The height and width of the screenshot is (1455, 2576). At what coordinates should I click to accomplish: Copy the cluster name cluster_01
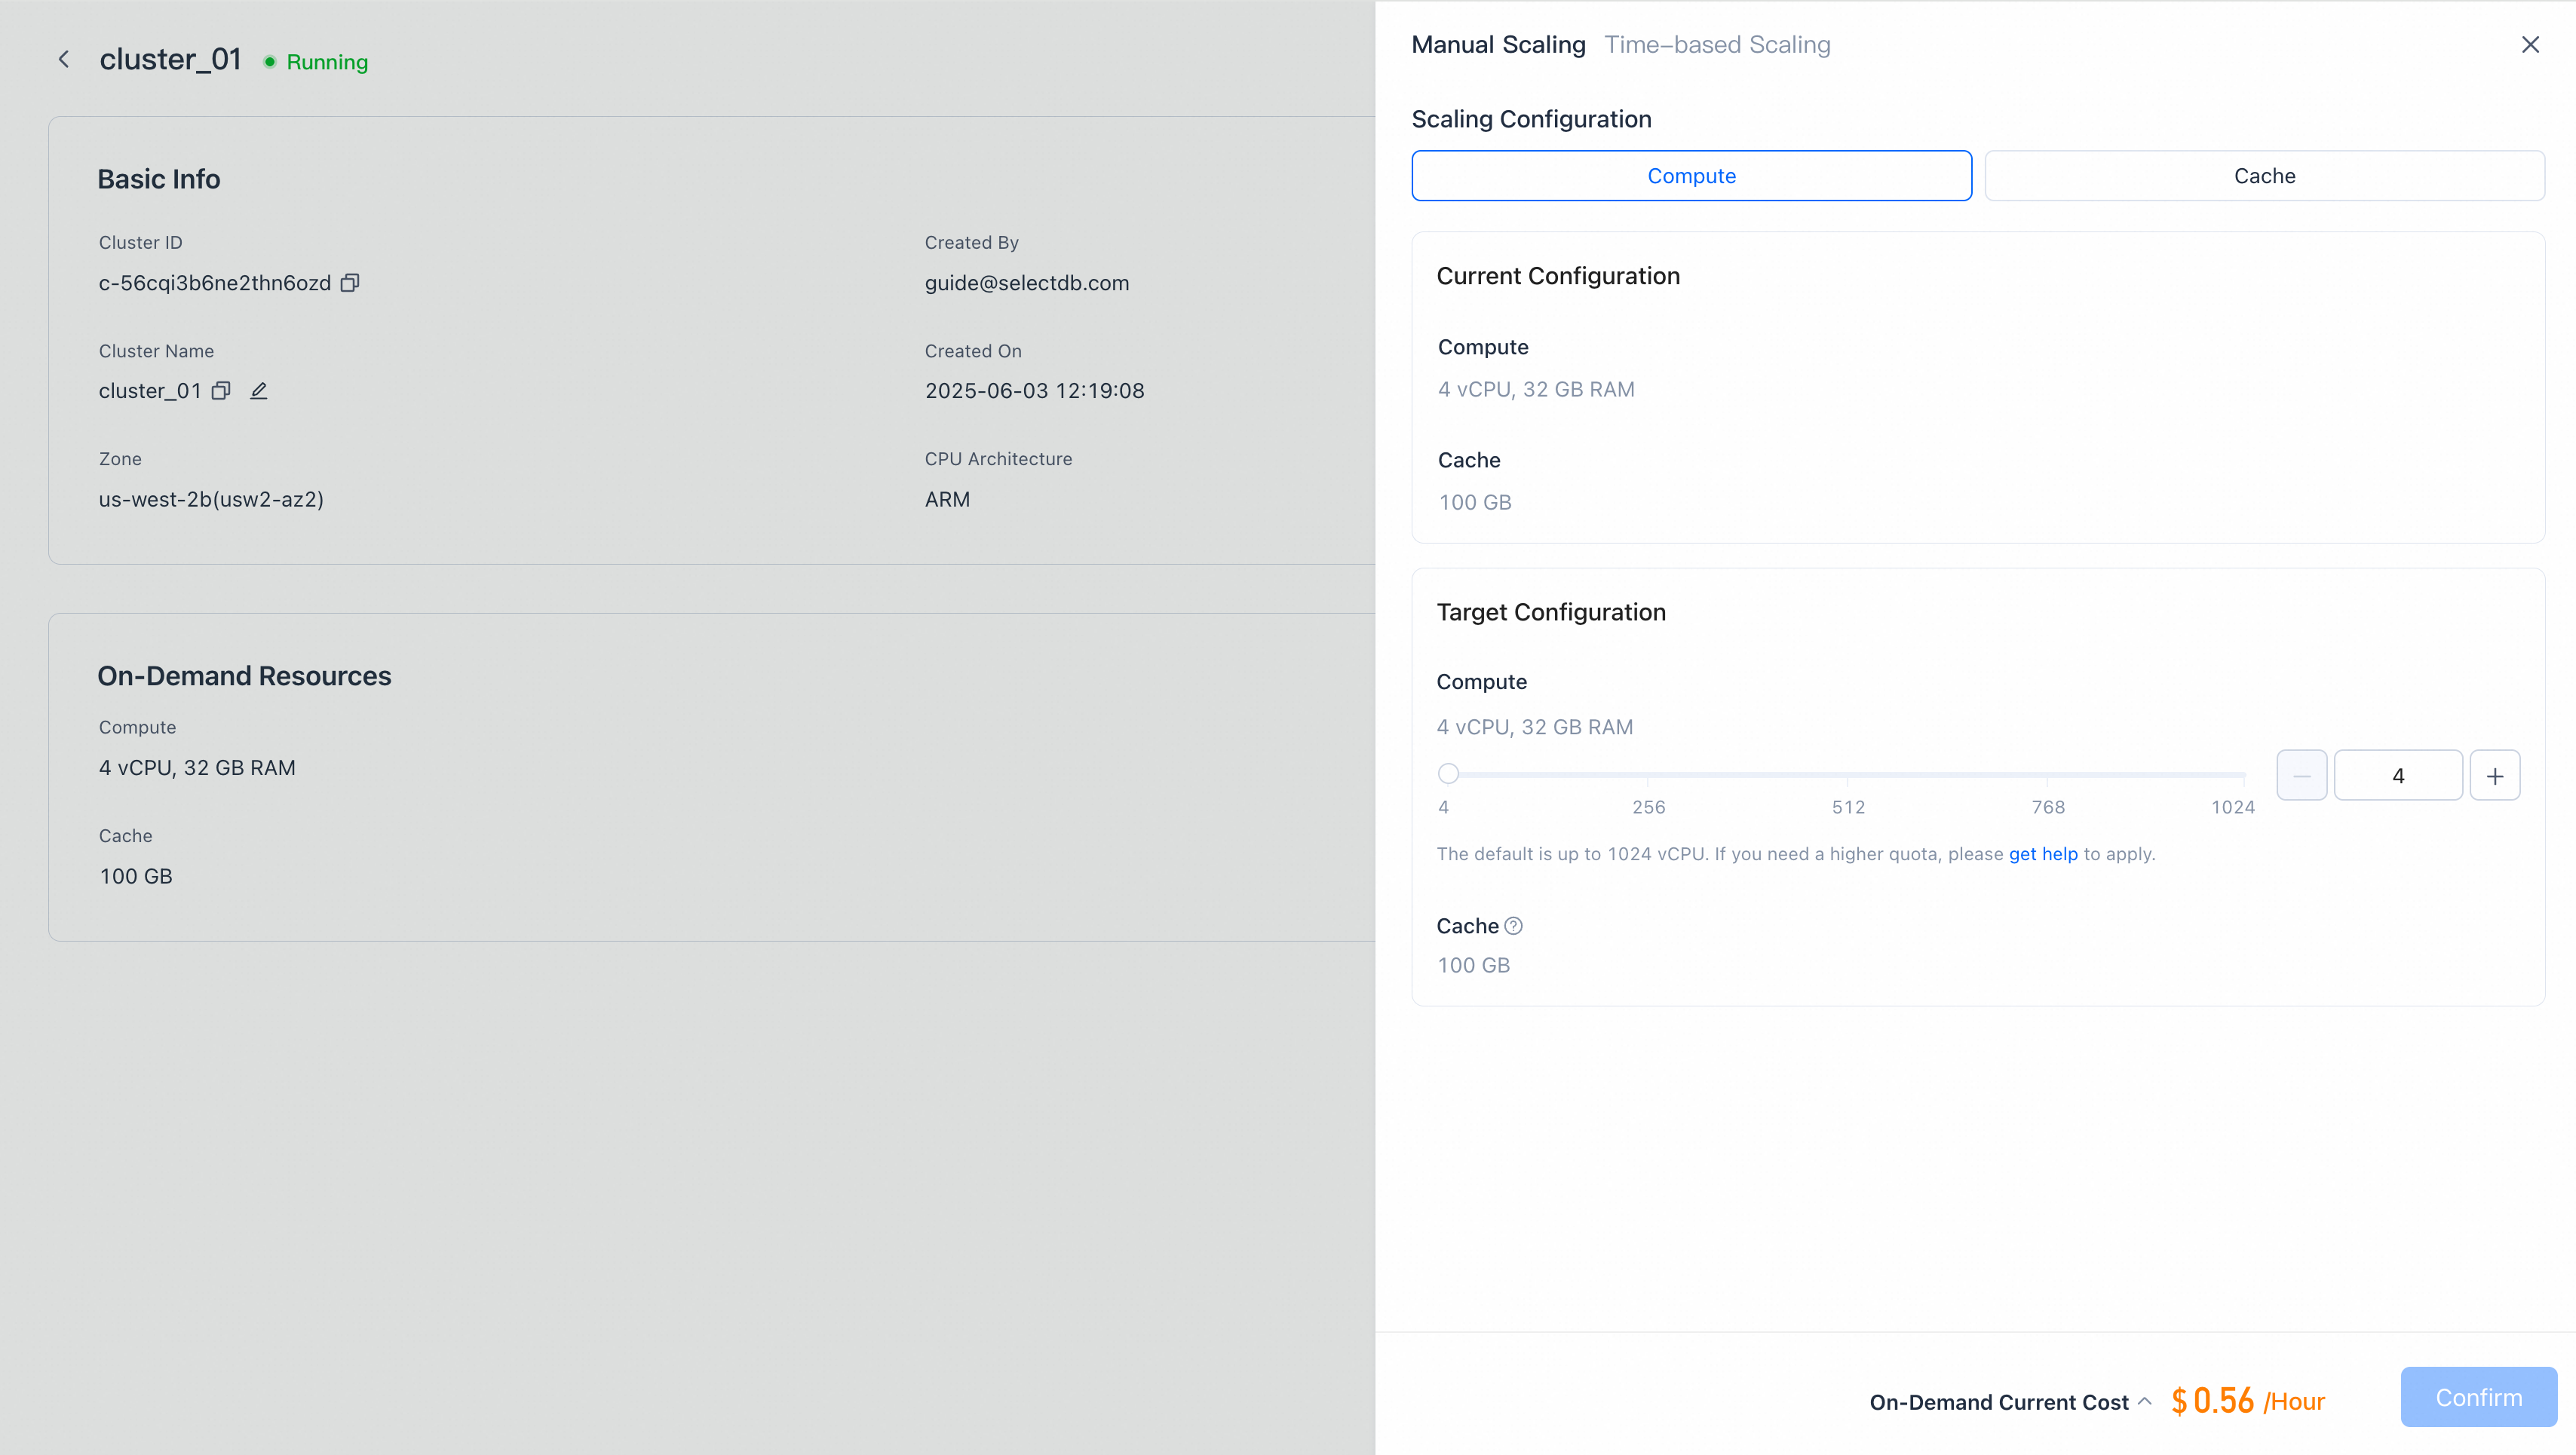(221, 390)
